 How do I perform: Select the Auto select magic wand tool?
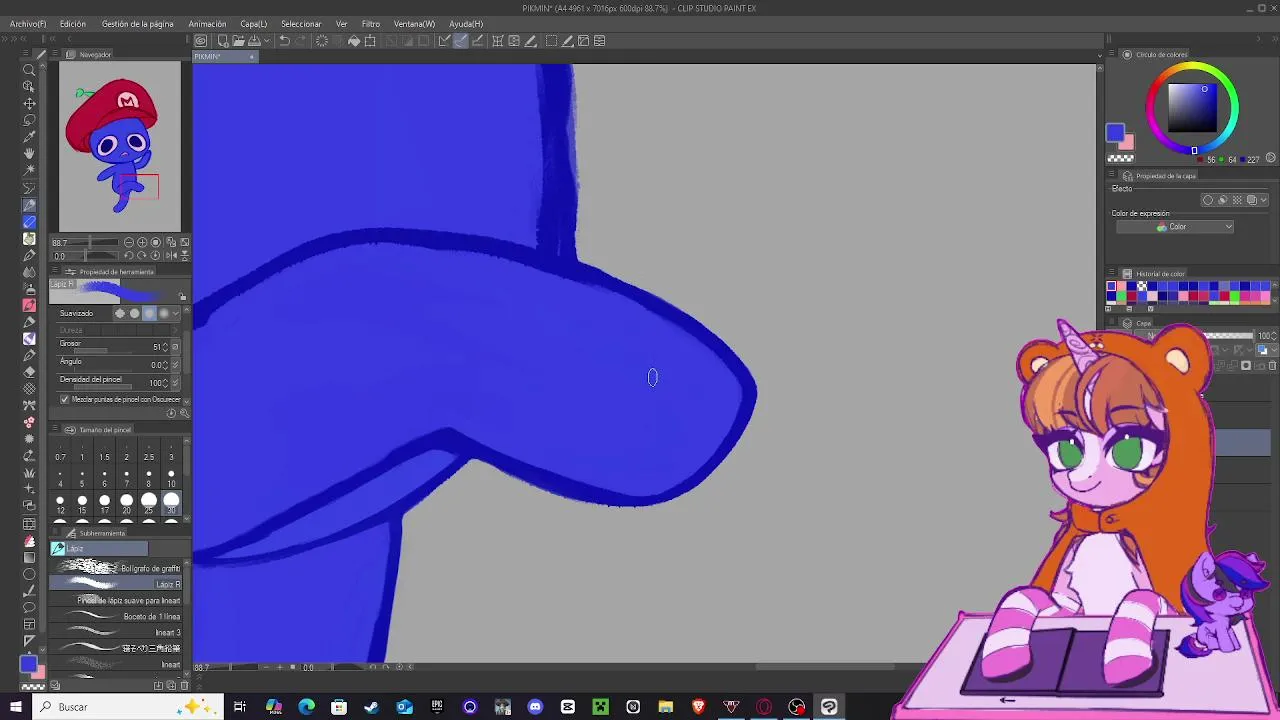29,170
